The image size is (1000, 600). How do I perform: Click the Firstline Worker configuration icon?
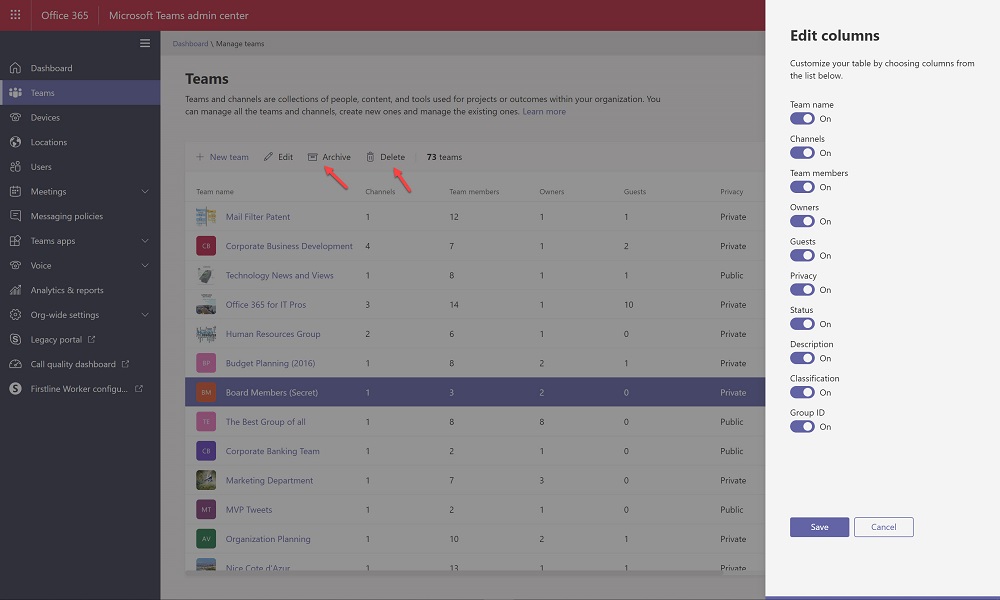tap(15, 388)
